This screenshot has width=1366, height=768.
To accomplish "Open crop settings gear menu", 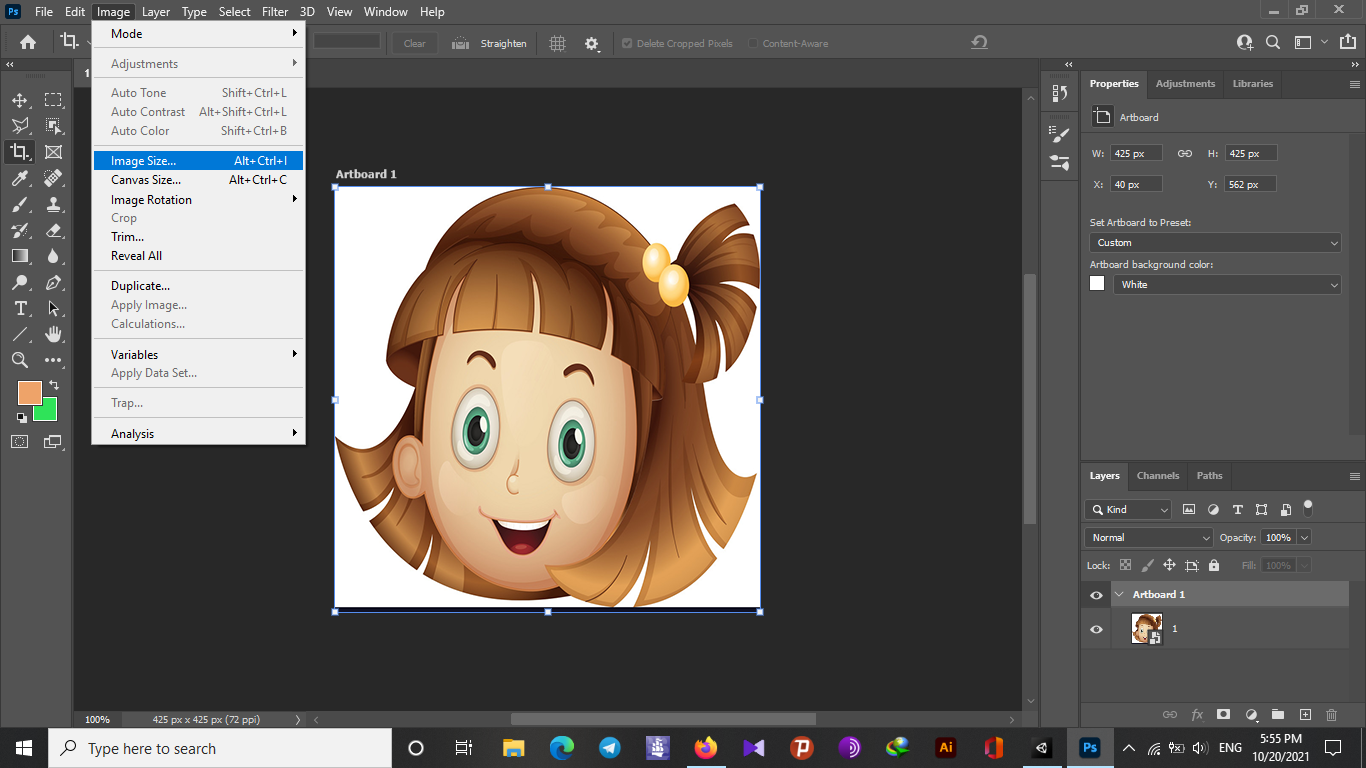I will [592, 43].
